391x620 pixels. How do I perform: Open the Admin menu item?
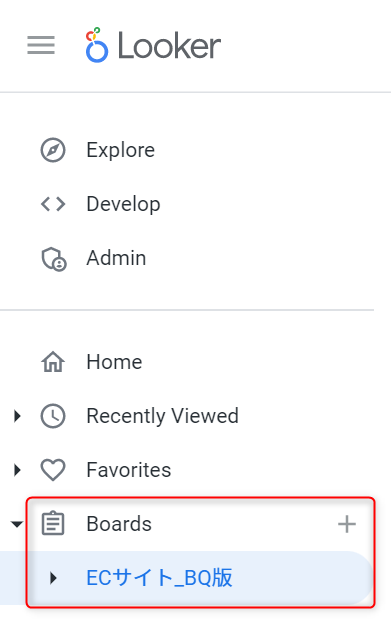(x=116, y=258)
